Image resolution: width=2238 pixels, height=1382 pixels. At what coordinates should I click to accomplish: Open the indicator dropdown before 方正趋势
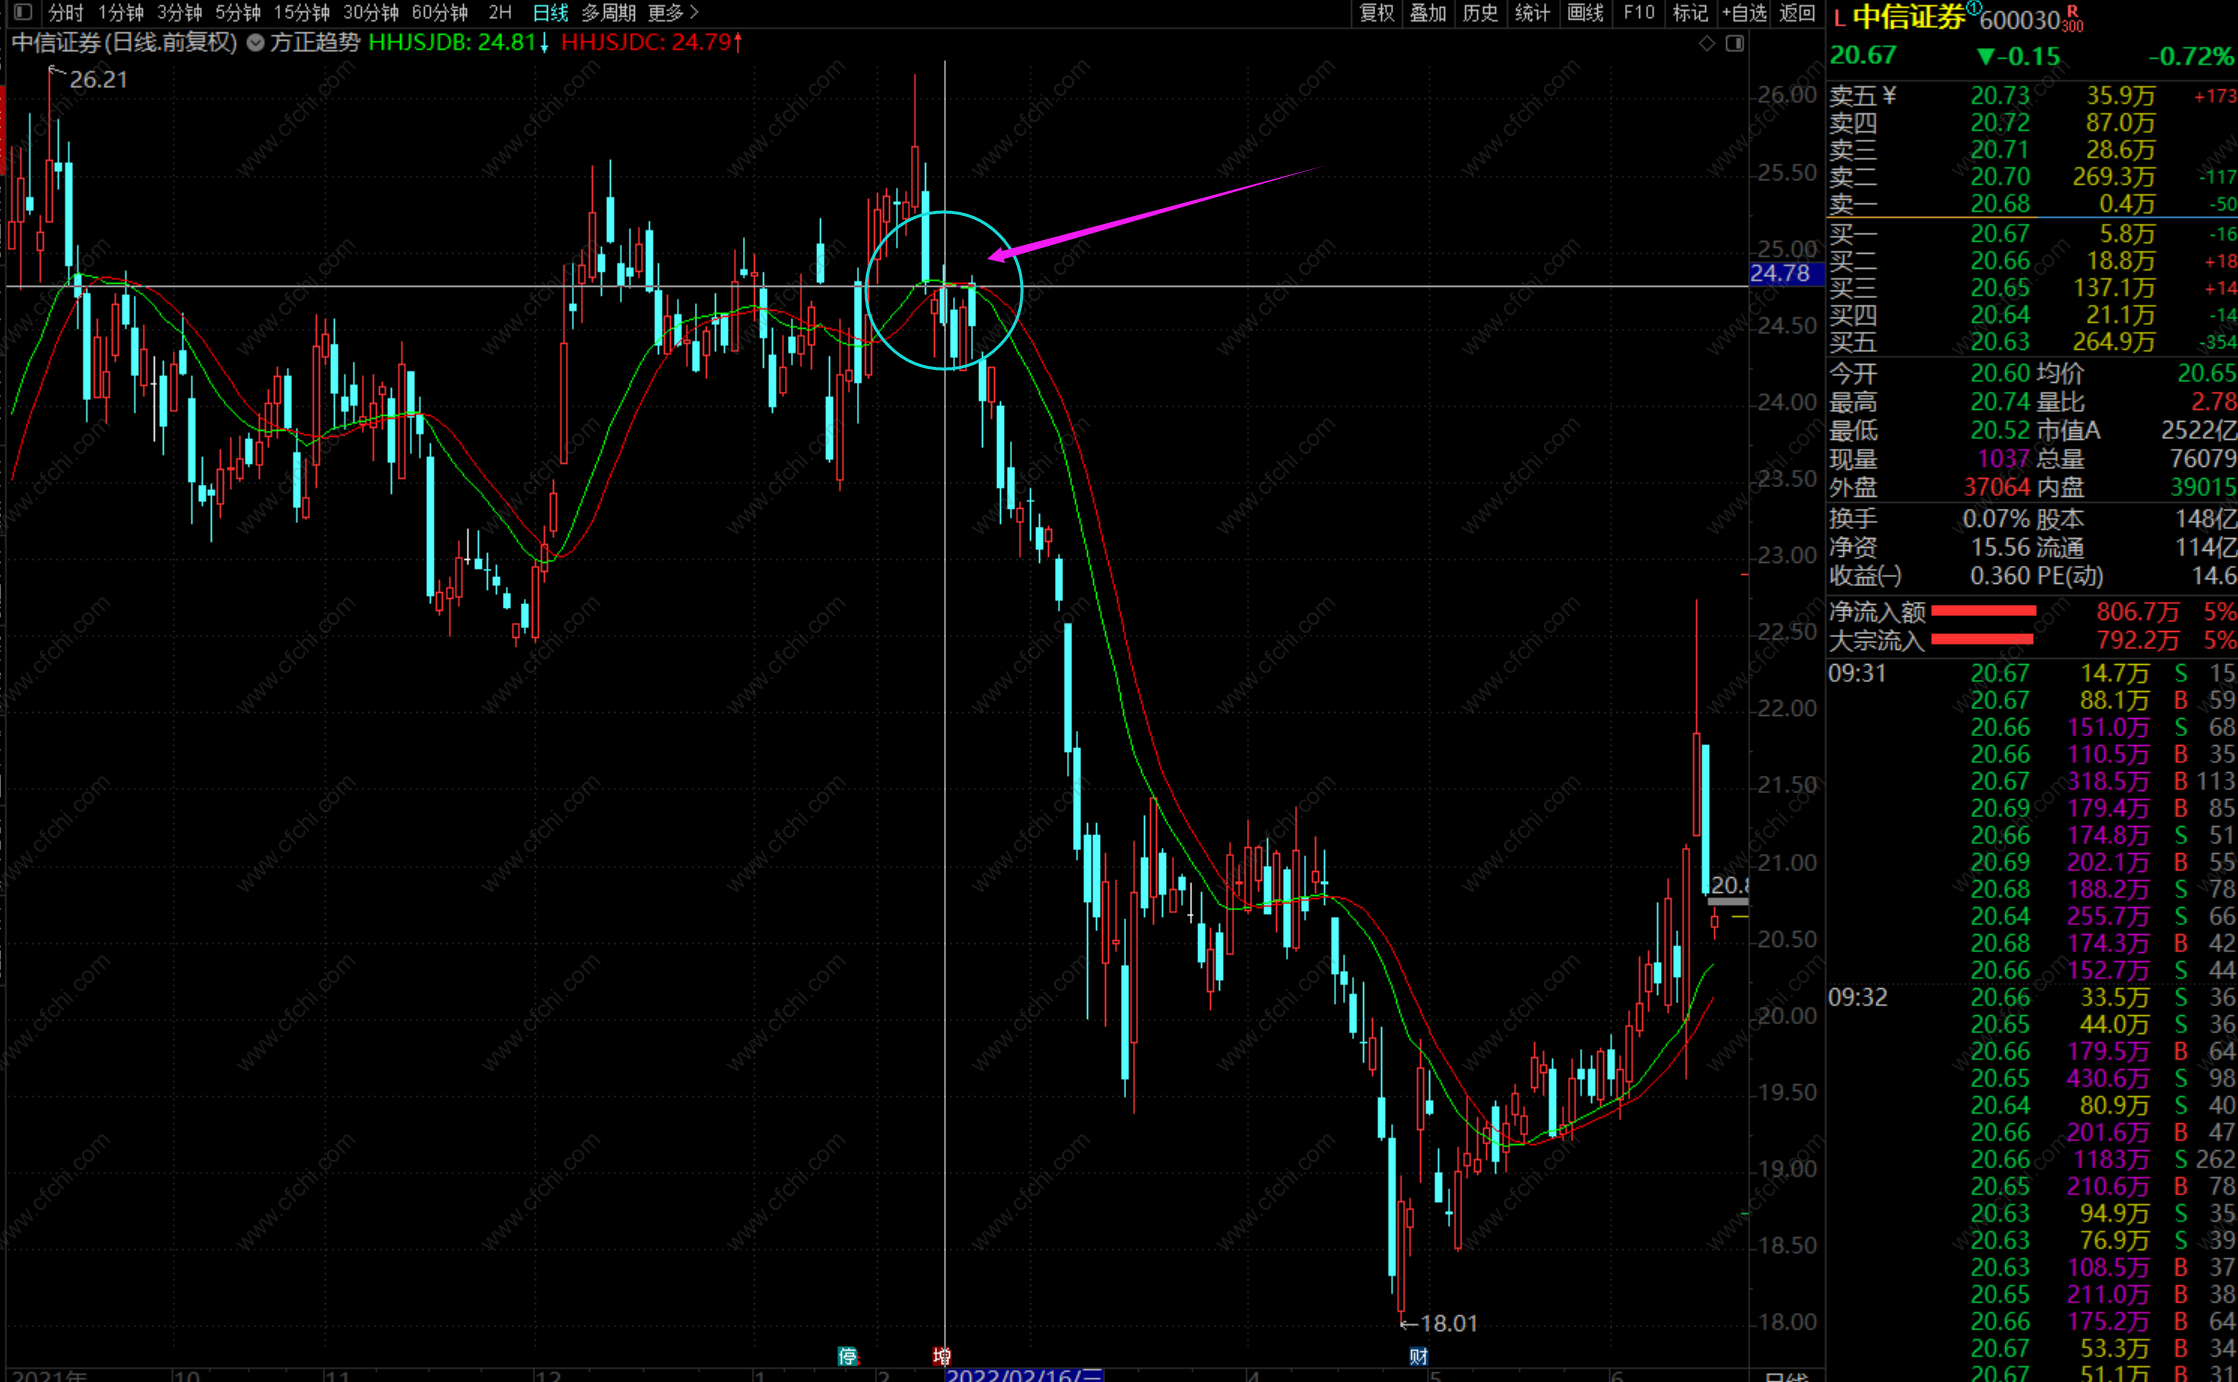[256, 43]
